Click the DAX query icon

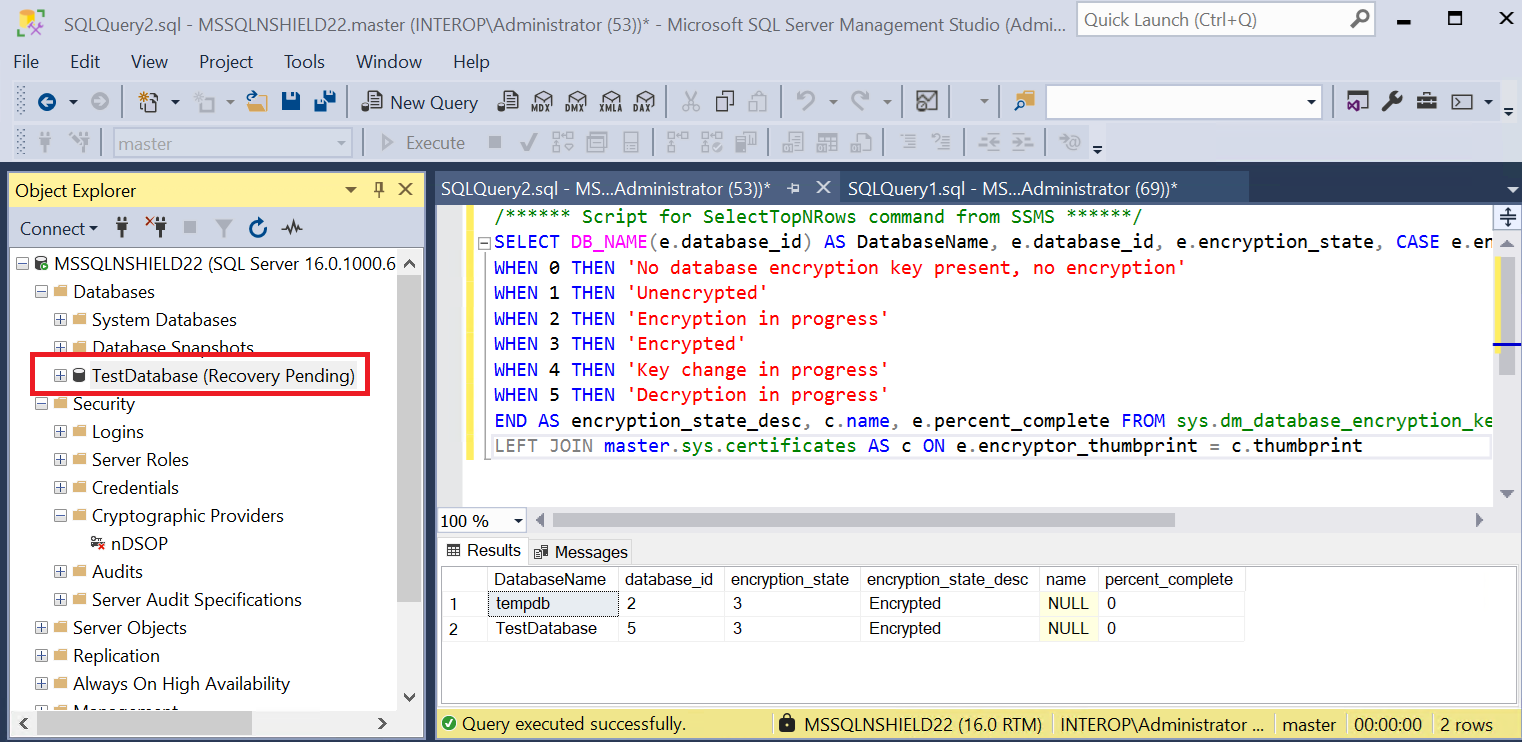(x=643, y=102)
